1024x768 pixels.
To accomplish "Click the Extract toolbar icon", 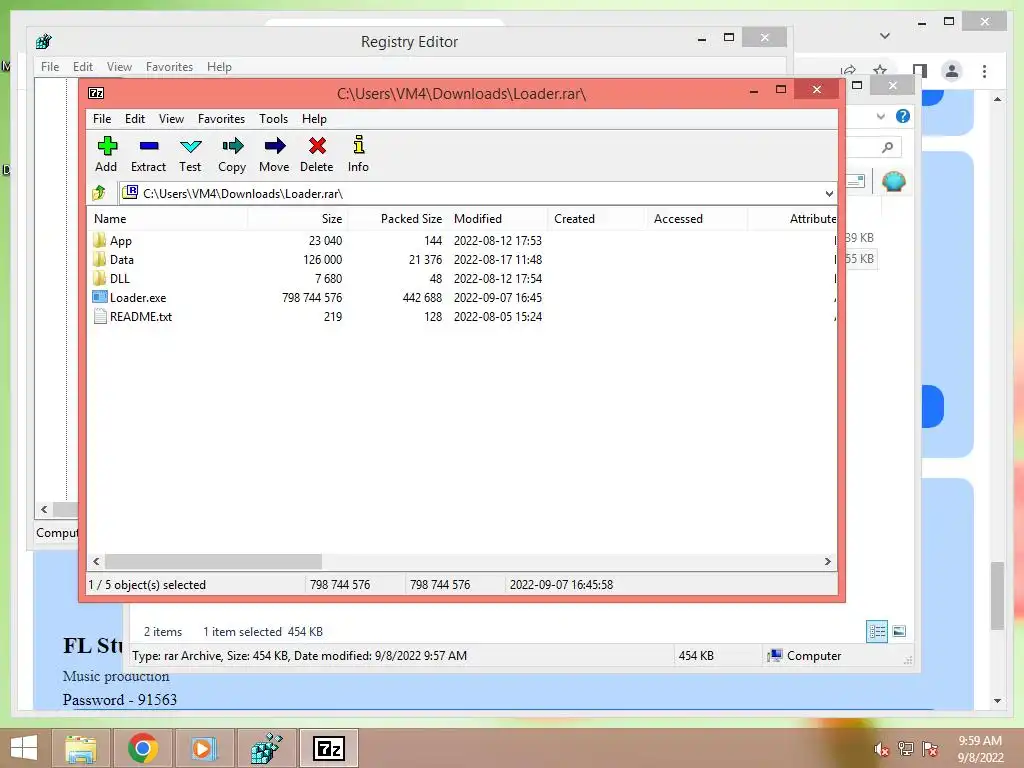I will coord(149,146).
